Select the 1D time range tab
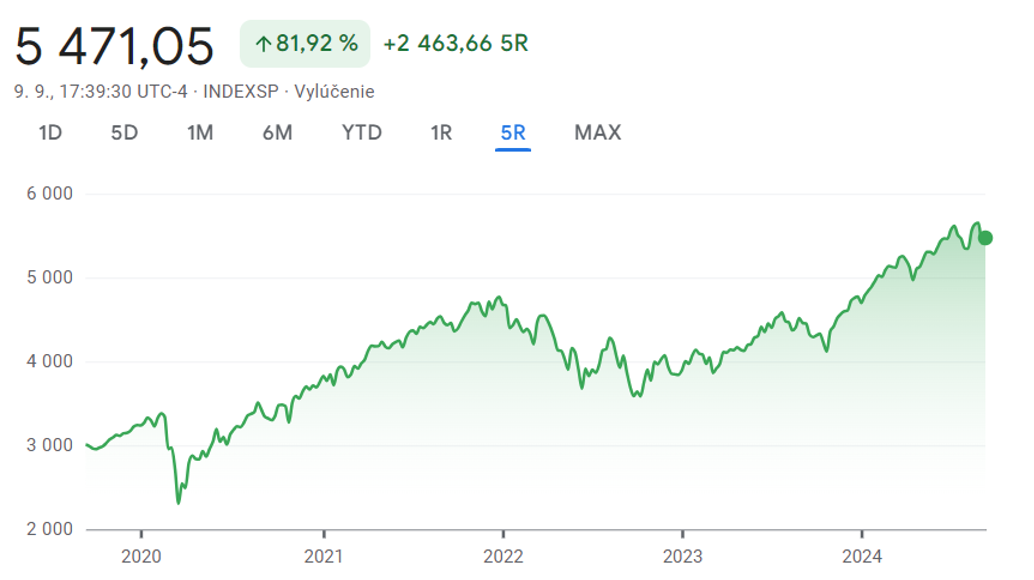The image size is (1034, 580). (50, 132)
